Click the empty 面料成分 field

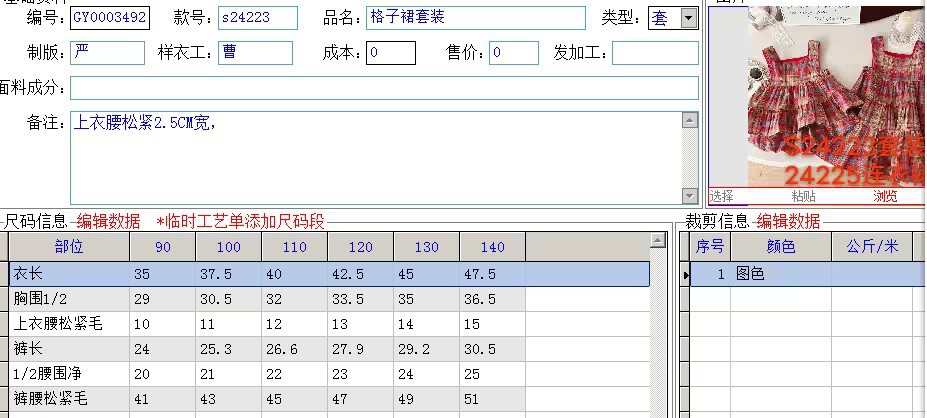(x=384, y=88)
